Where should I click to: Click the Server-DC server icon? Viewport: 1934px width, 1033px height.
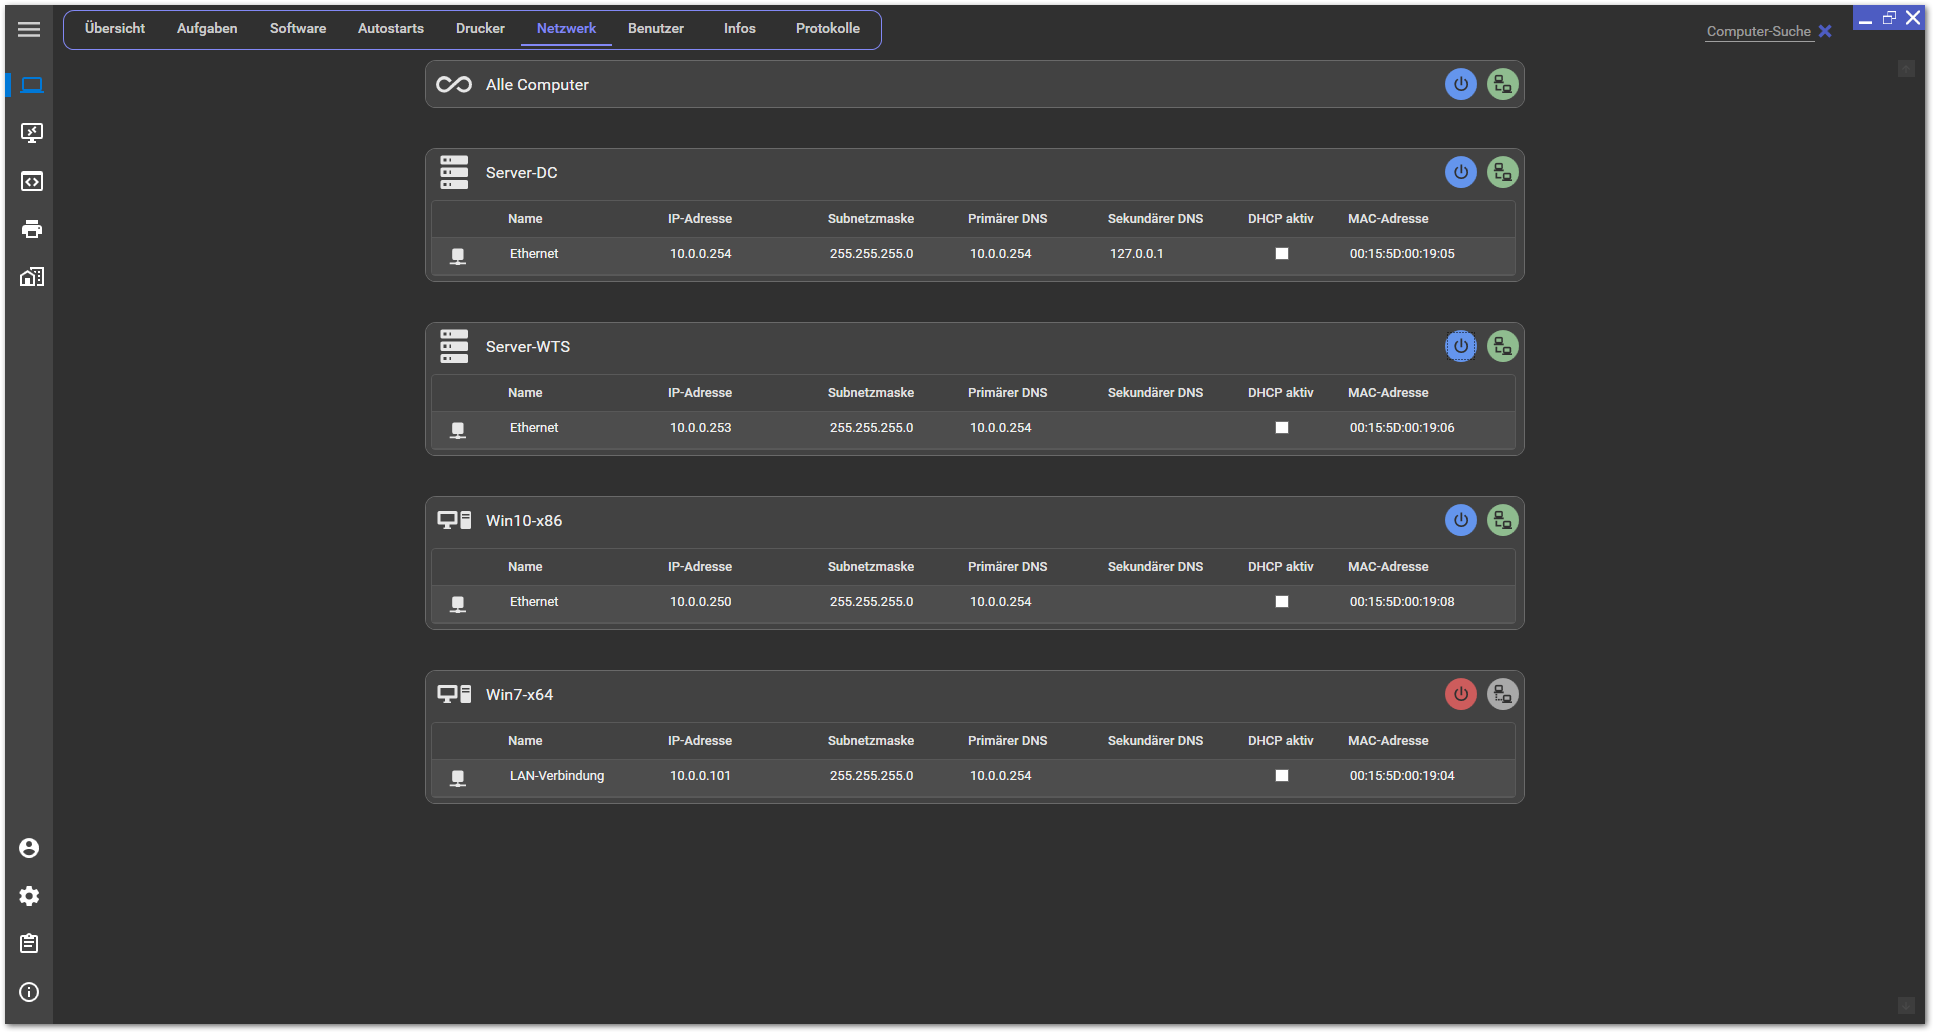tap(454, 172)
